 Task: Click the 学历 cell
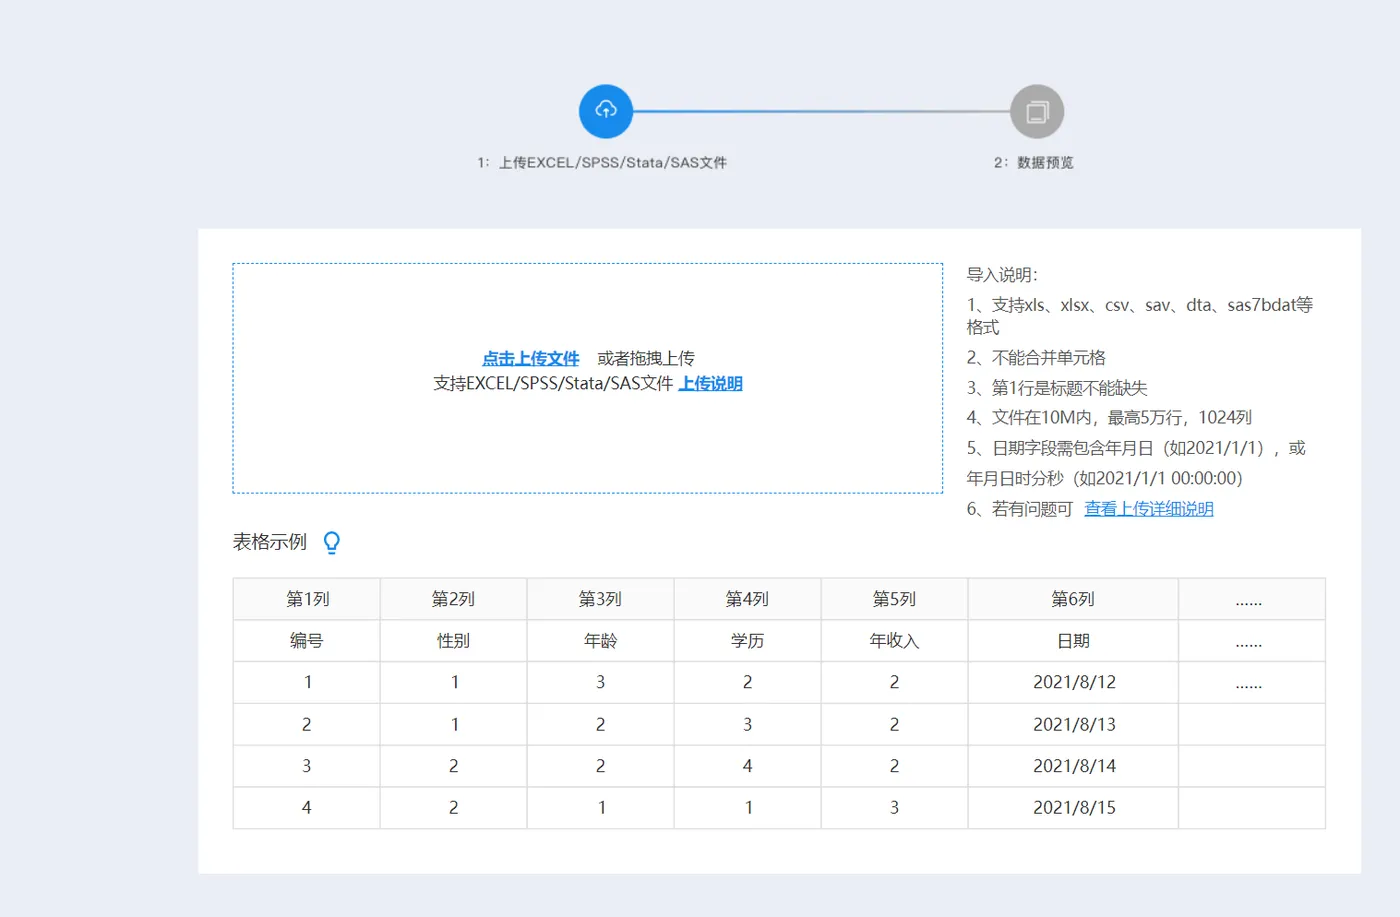tap(747, 641)
